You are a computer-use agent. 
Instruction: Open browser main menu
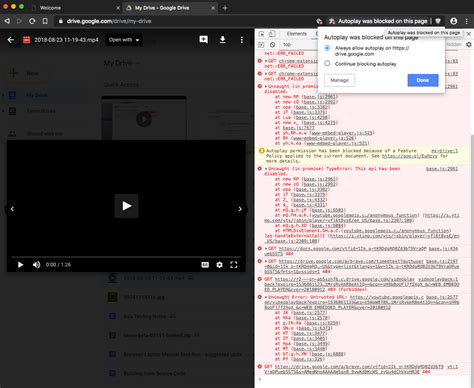466,21
